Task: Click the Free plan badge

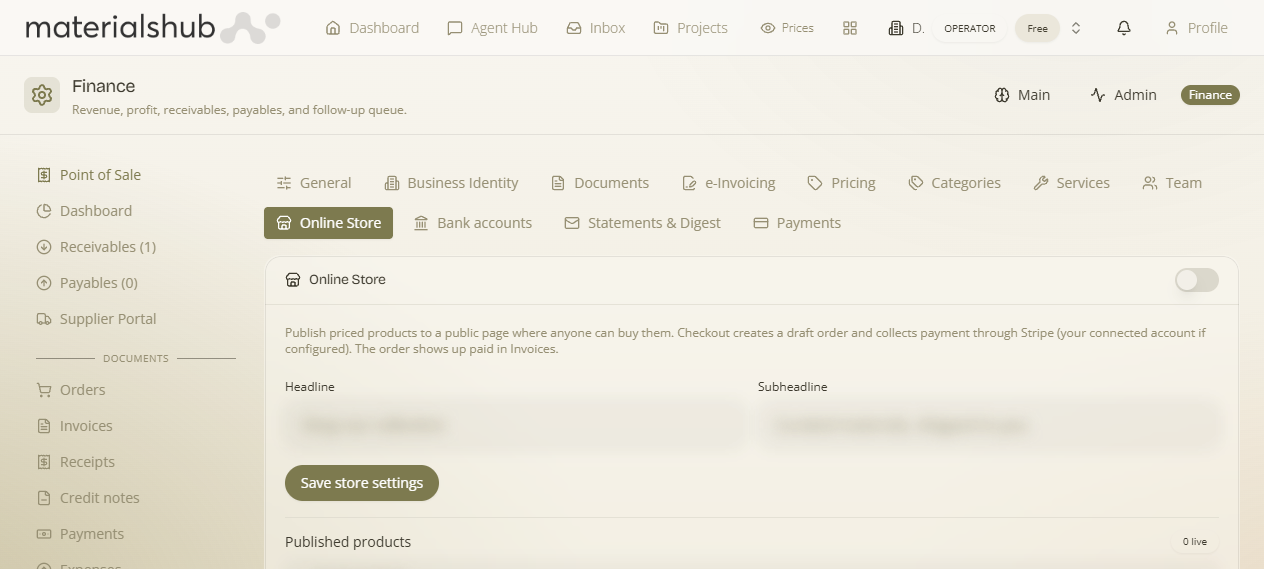Action: (x=1038, y=28)
